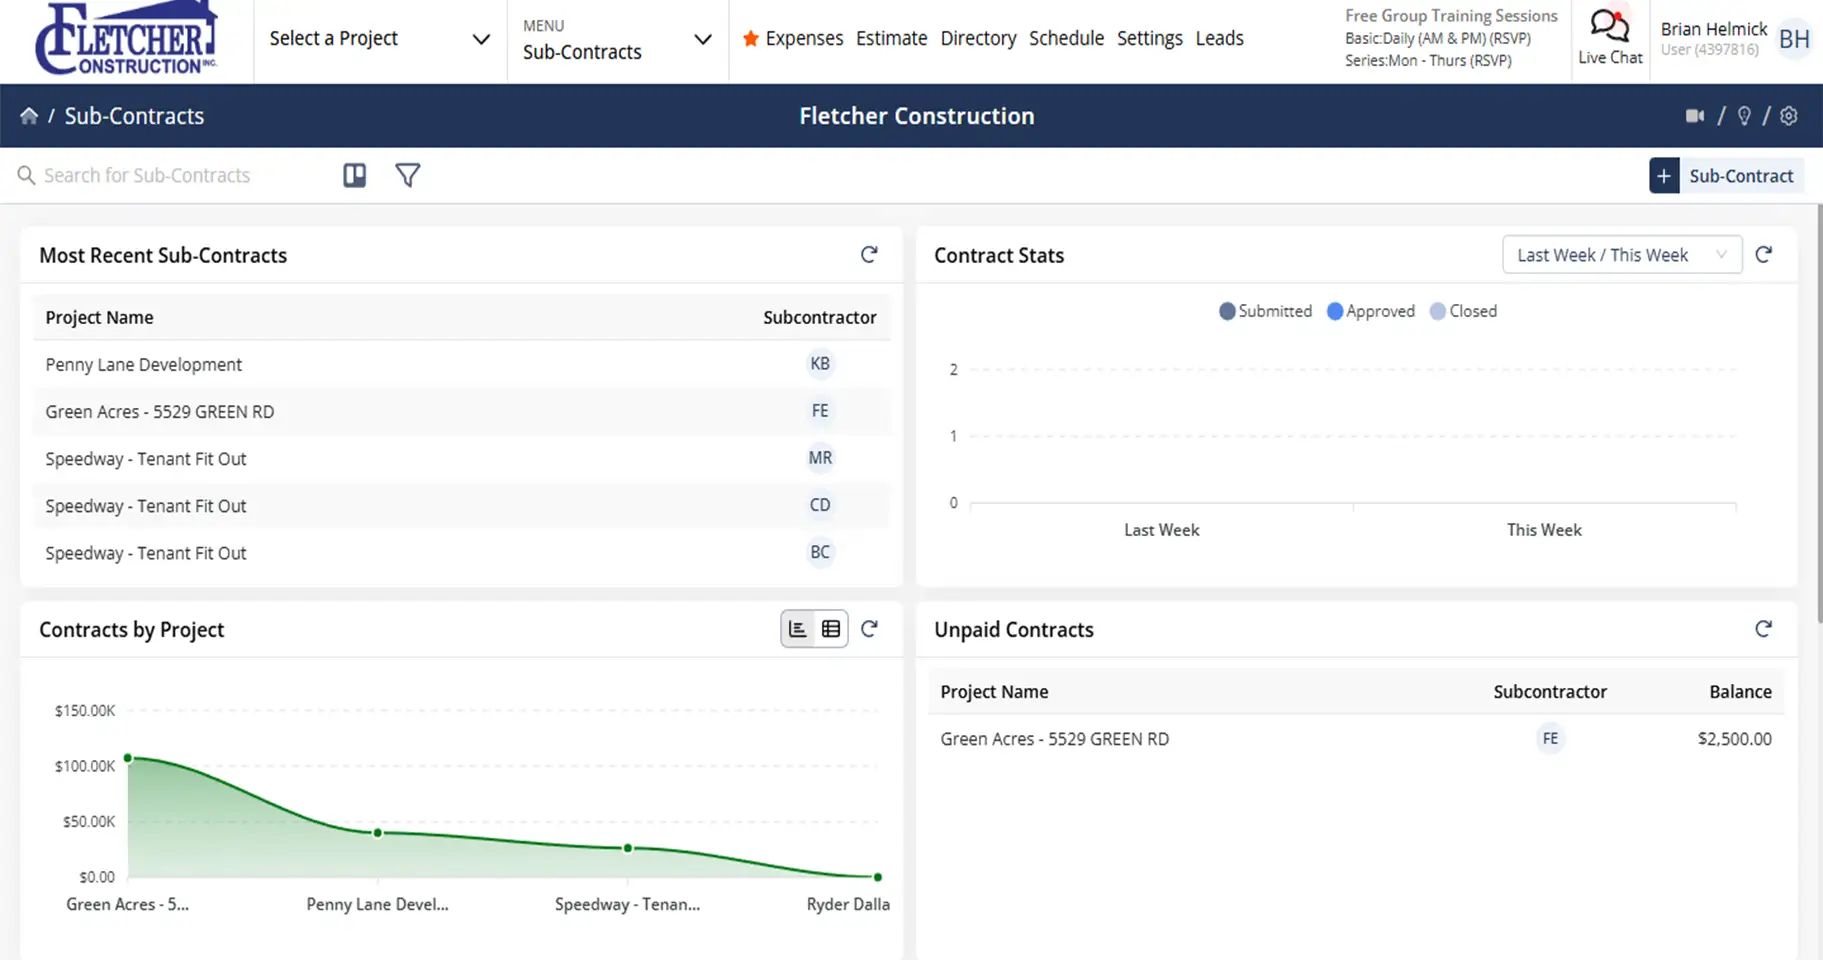Open the Schedule menu item
The height and width of the screenshot is (960, 1823).
point(1066,39)
